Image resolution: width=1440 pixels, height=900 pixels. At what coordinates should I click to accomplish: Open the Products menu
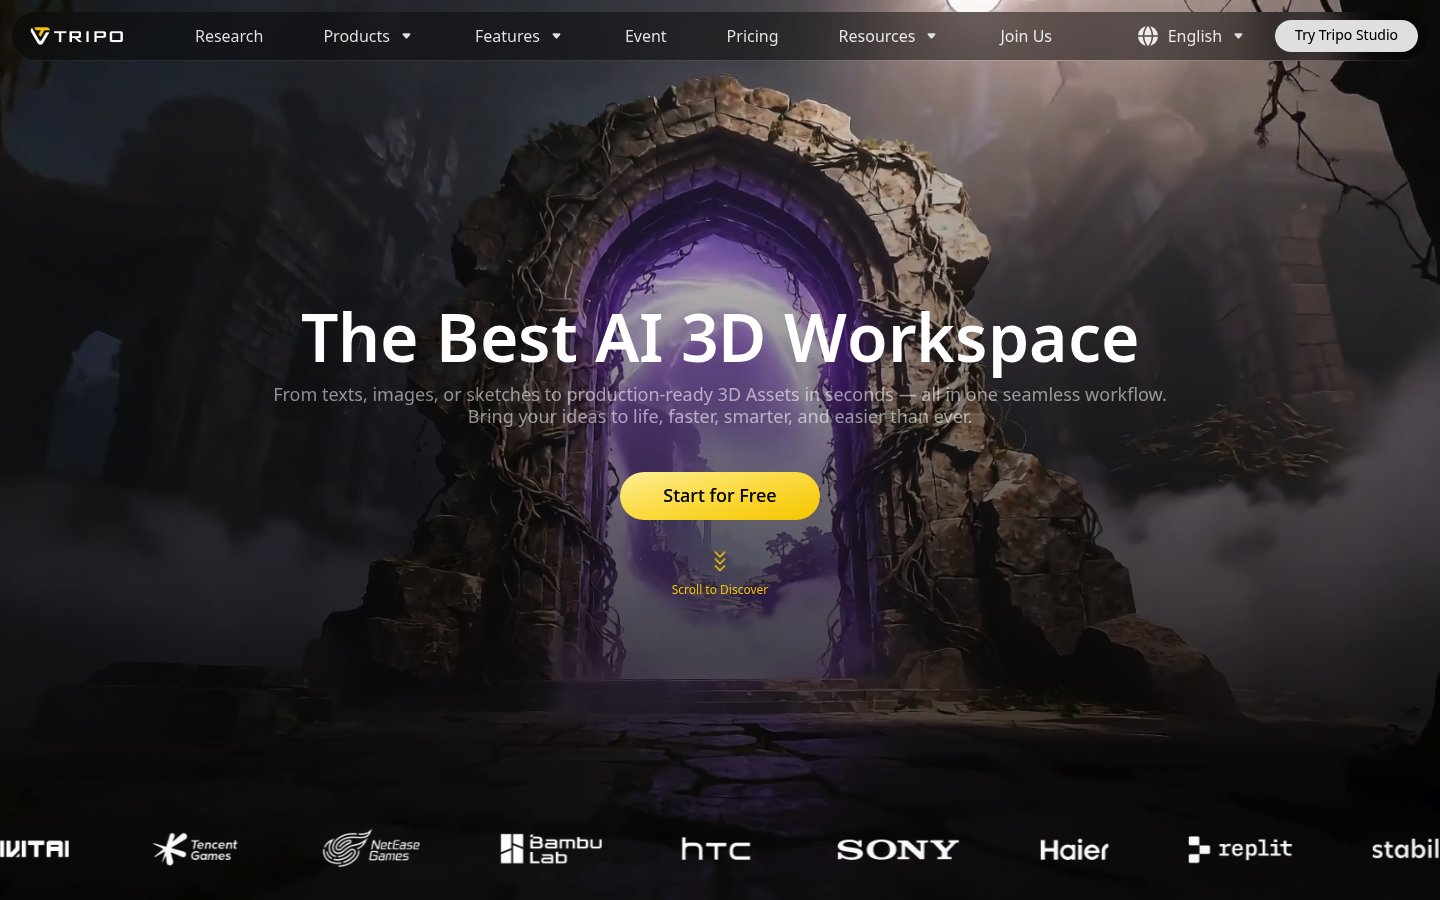click(x=356, y=36)
